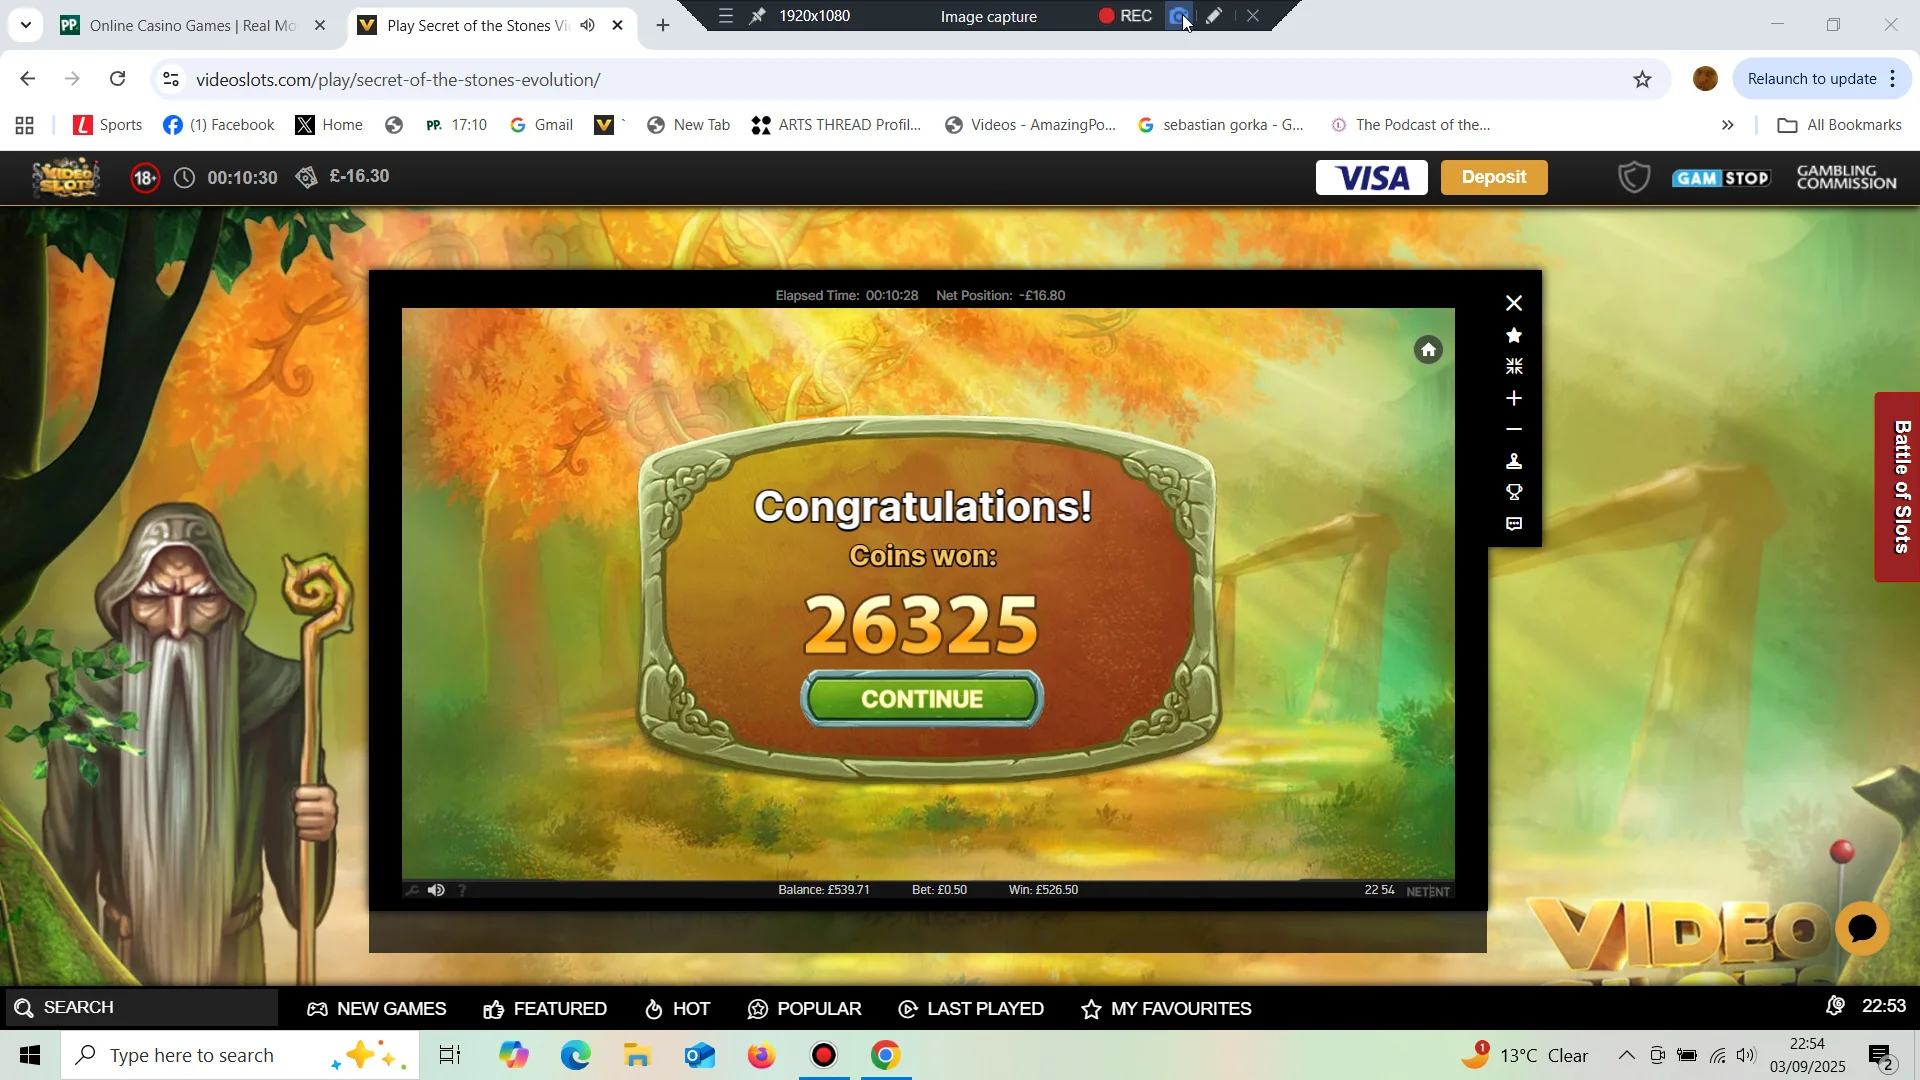Open the Windows notification center
Screen dimensions: 1920x1080
[x=1881, y=1056]
